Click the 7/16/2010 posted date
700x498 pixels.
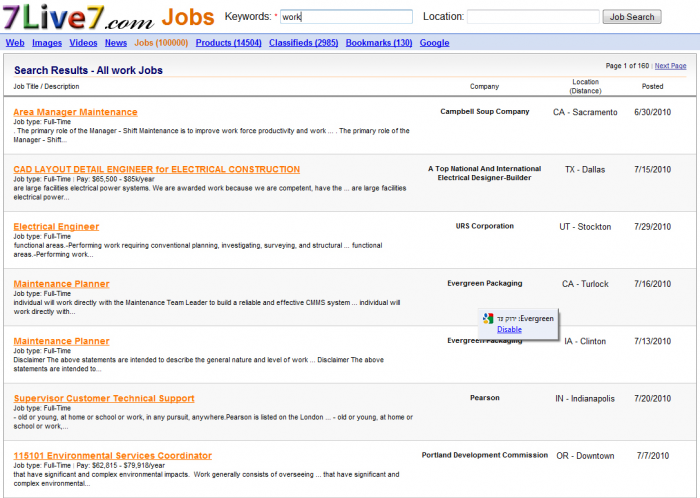[653, 284]
